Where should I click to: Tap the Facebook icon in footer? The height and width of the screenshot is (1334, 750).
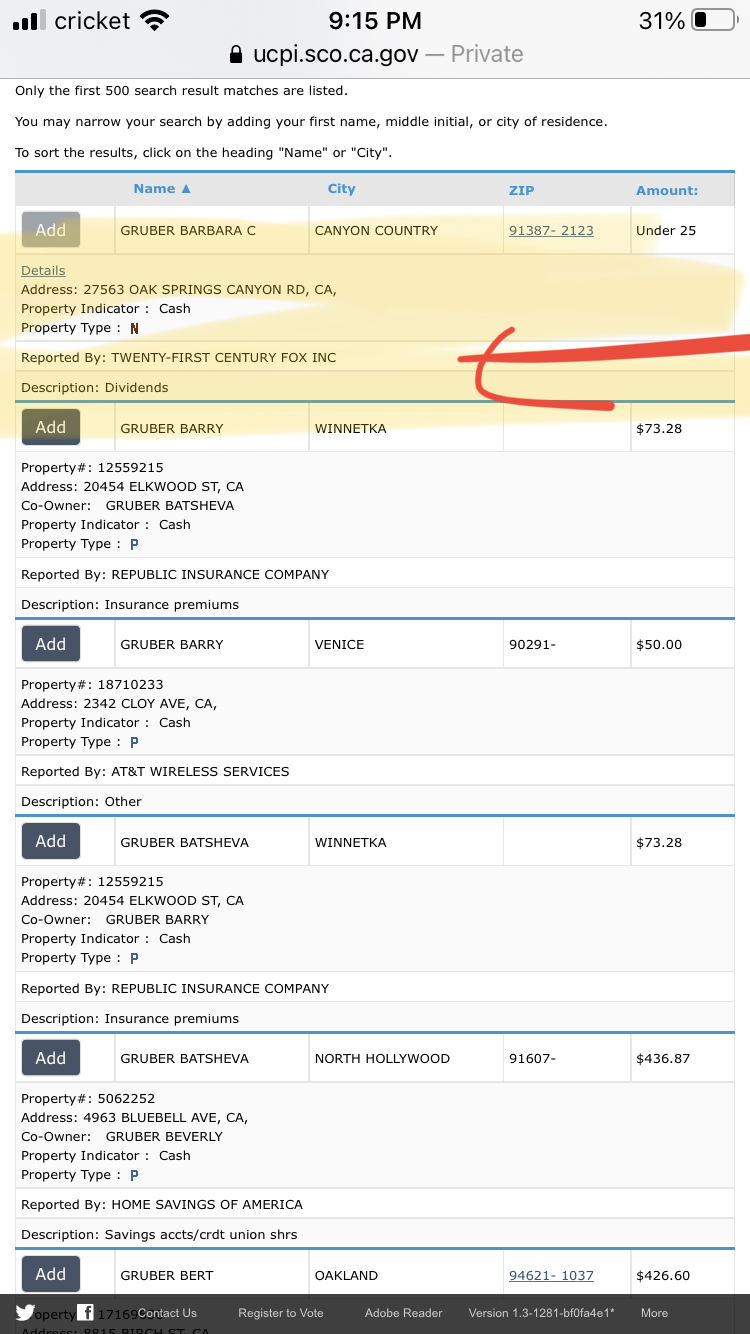pyautogui.click(x=86, y=1313)
